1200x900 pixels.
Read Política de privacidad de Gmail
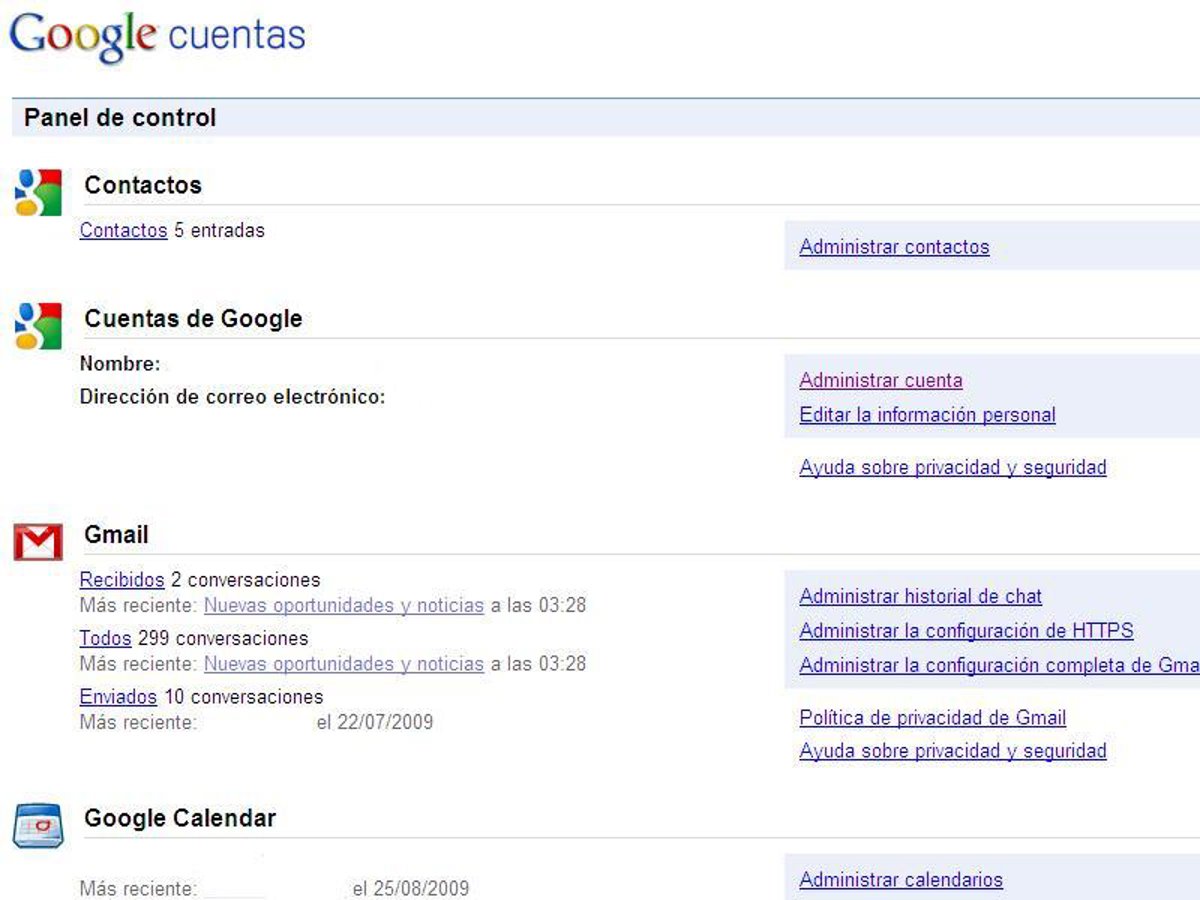tap(932, 718)
